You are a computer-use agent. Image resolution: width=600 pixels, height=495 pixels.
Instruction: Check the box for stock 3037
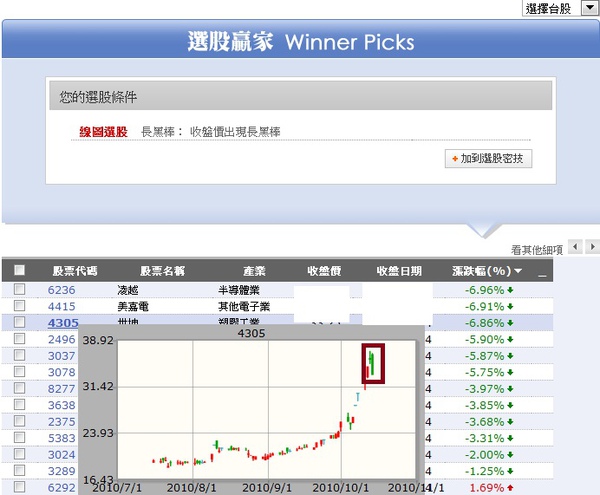click(20, 355)
